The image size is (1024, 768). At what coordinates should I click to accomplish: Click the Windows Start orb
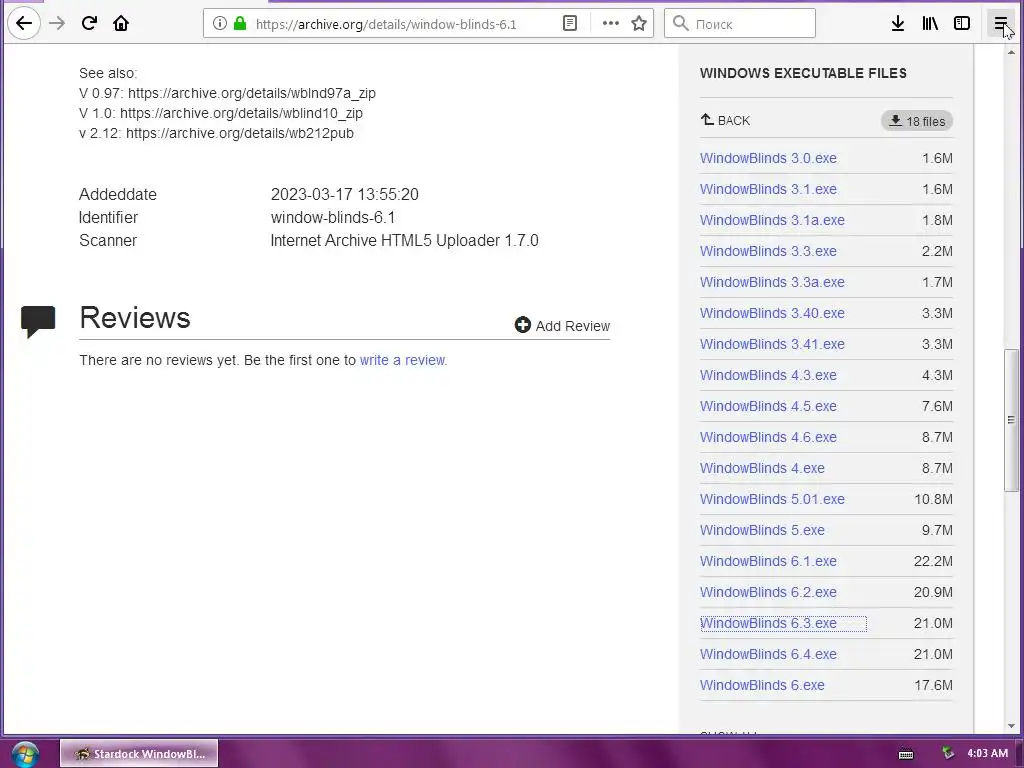click(x=25, y=754)
